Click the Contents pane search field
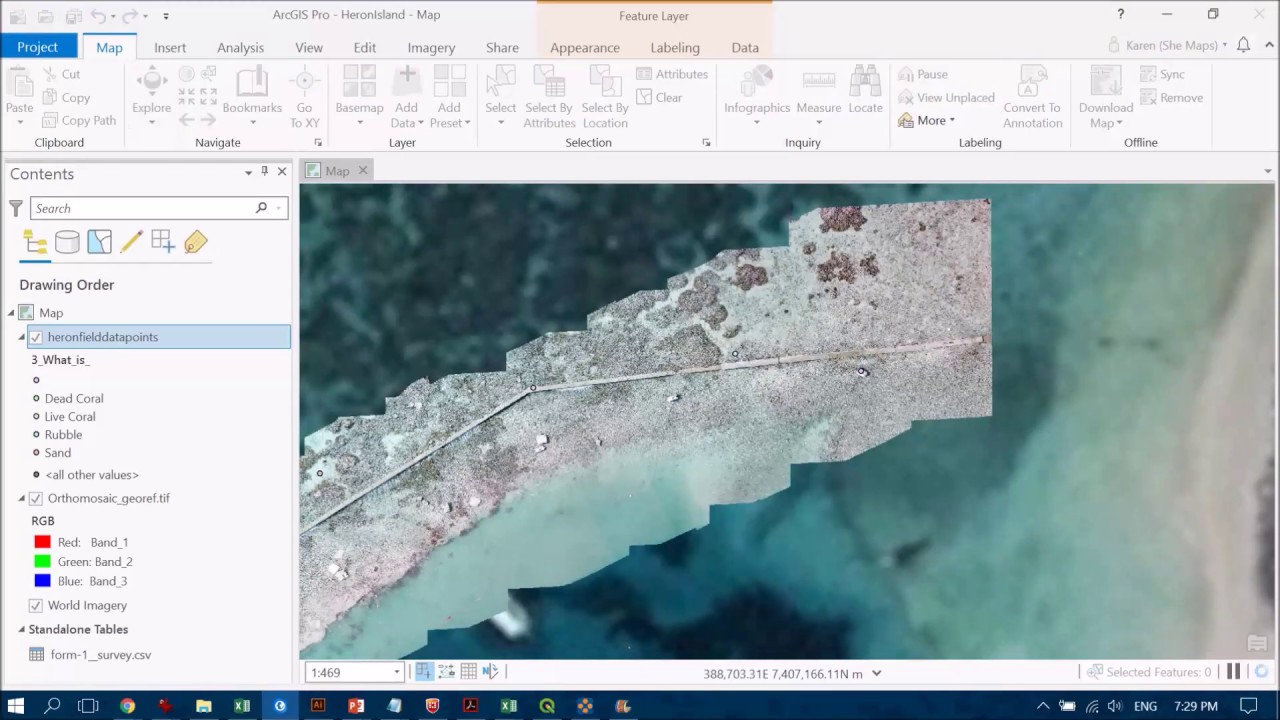This screenshot has height=720, width=1280. (145, 208)
